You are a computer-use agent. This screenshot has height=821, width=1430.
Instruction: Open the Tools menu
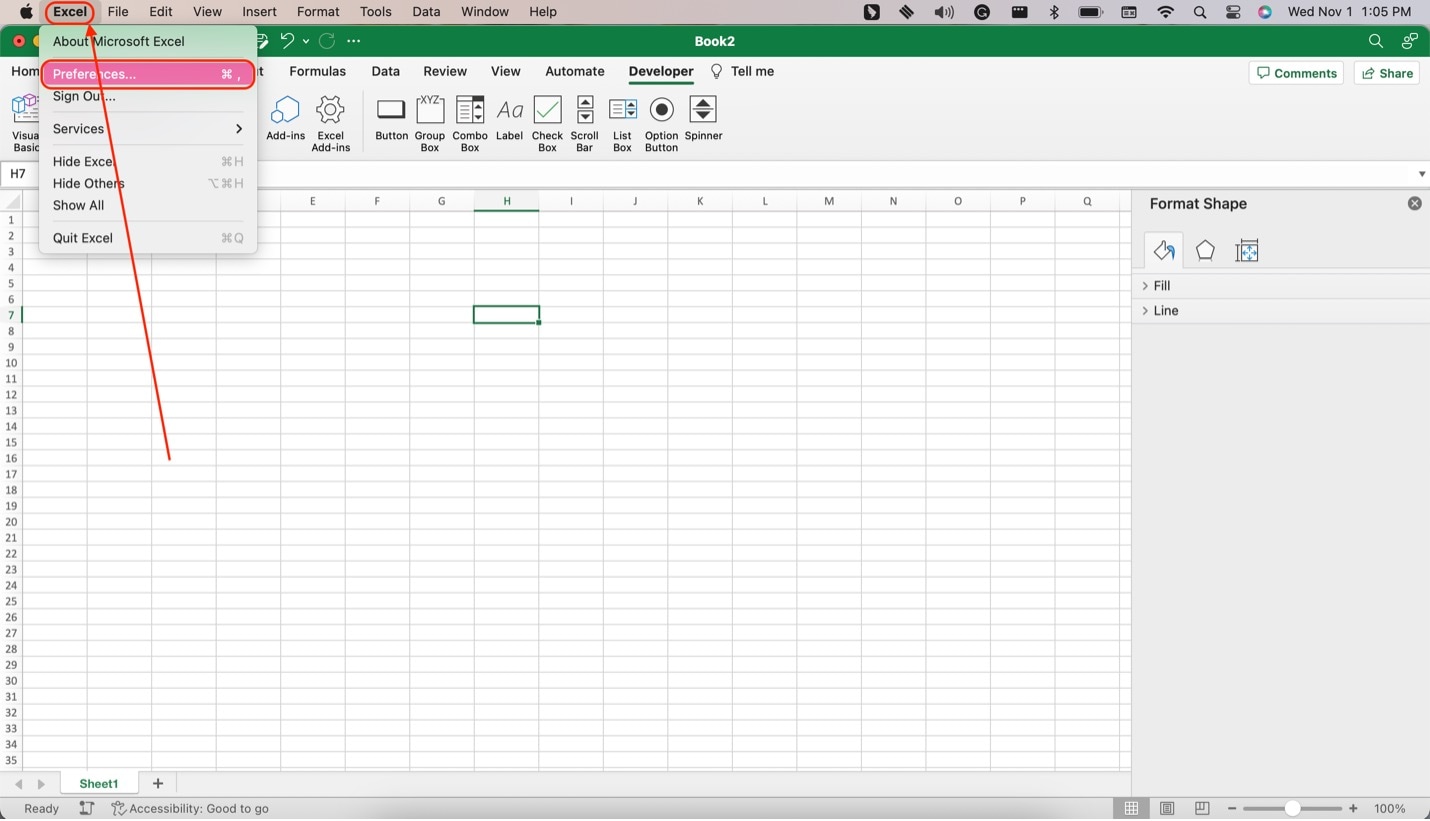click(376, 12)
